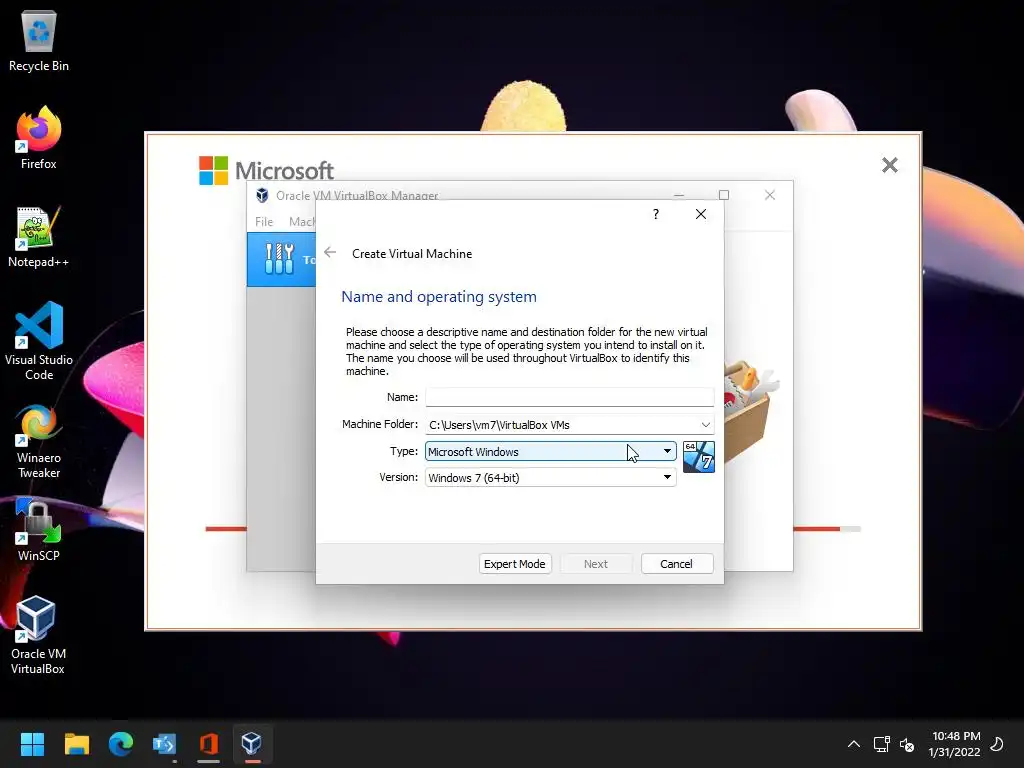Click the question mark help button
The image size is (1024, 768).
656,214
